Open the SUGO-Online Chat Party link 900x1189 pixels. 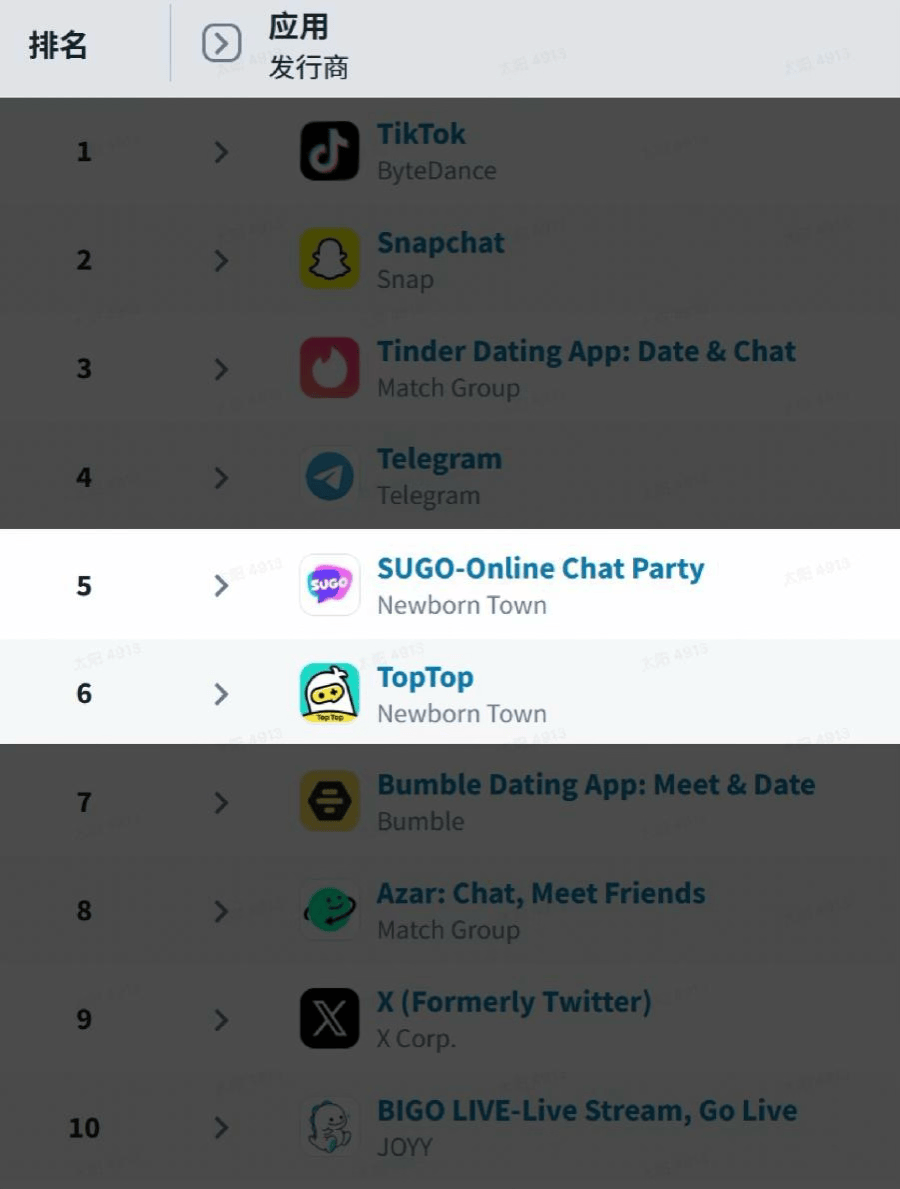tap(540, 569)
